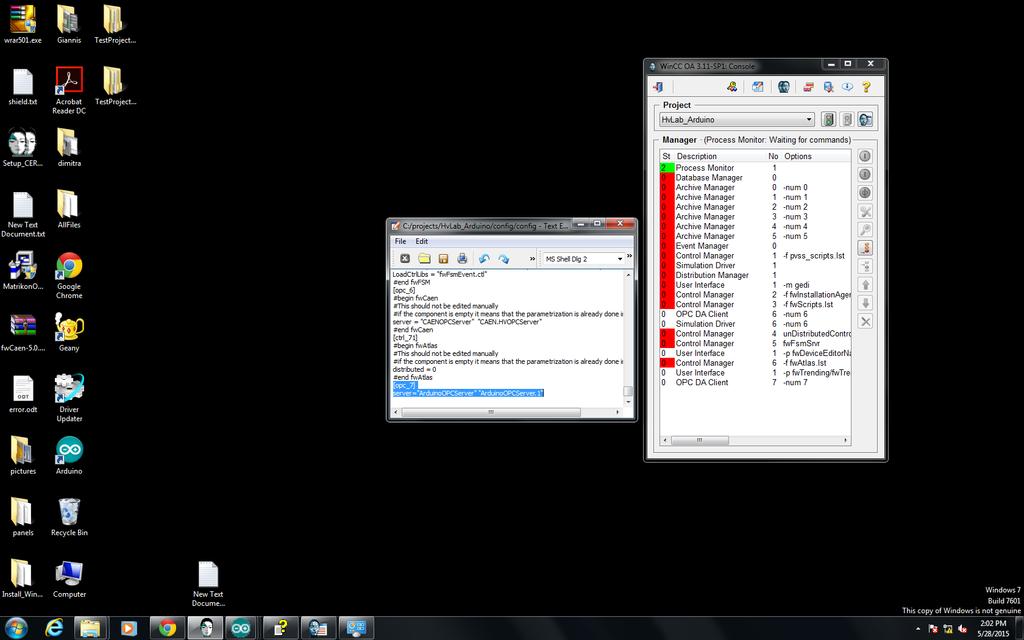The height and width of the screenshot is (640, 1024).
Task: Select the Process Monitor row
Action: pos(756,168)
